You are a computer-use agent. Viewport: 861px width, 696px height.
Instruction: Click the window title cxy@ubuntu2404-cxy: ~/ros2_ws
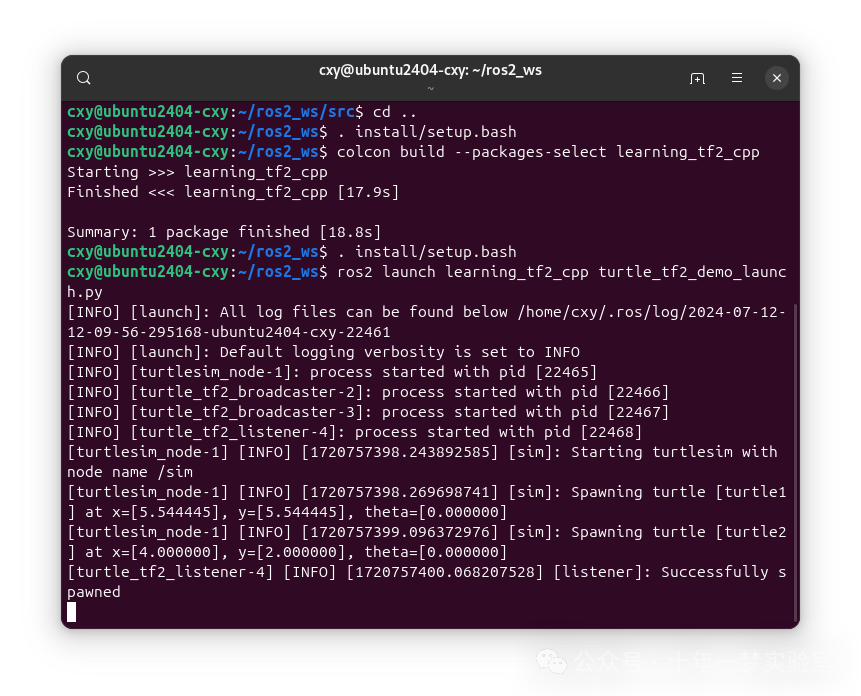coord(430,70)
